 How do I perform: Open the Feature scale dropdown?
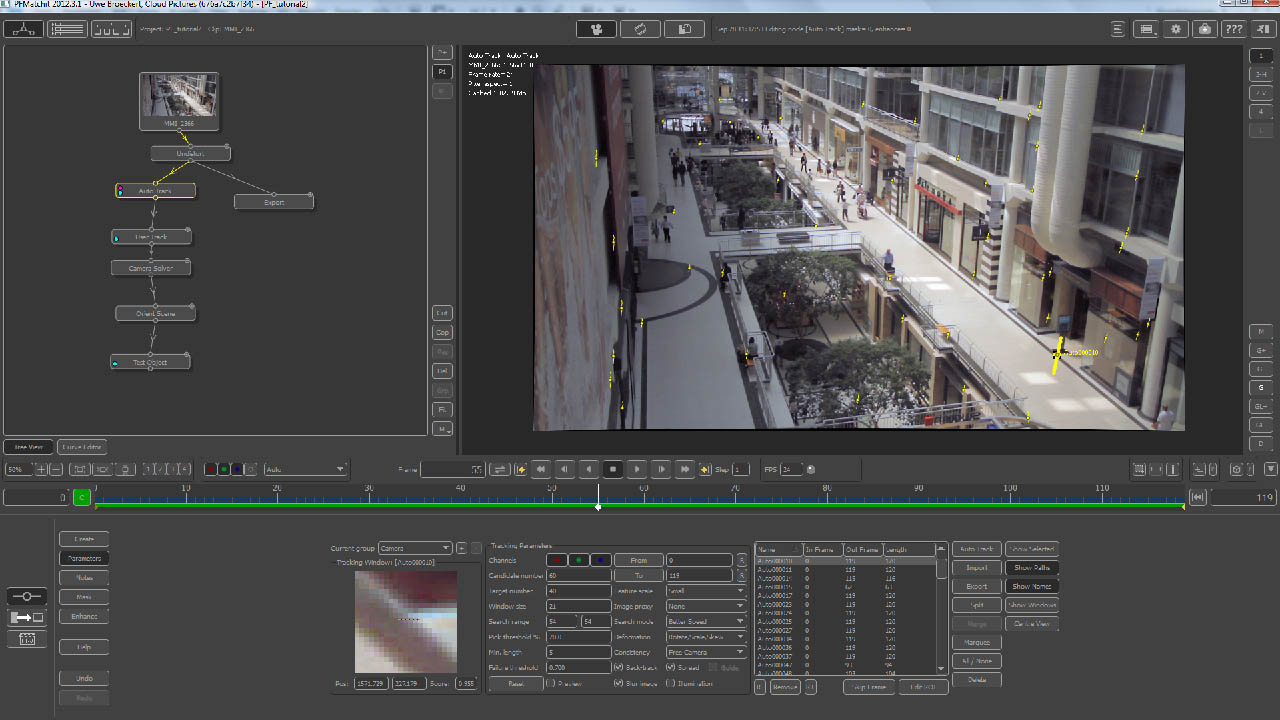706,591
